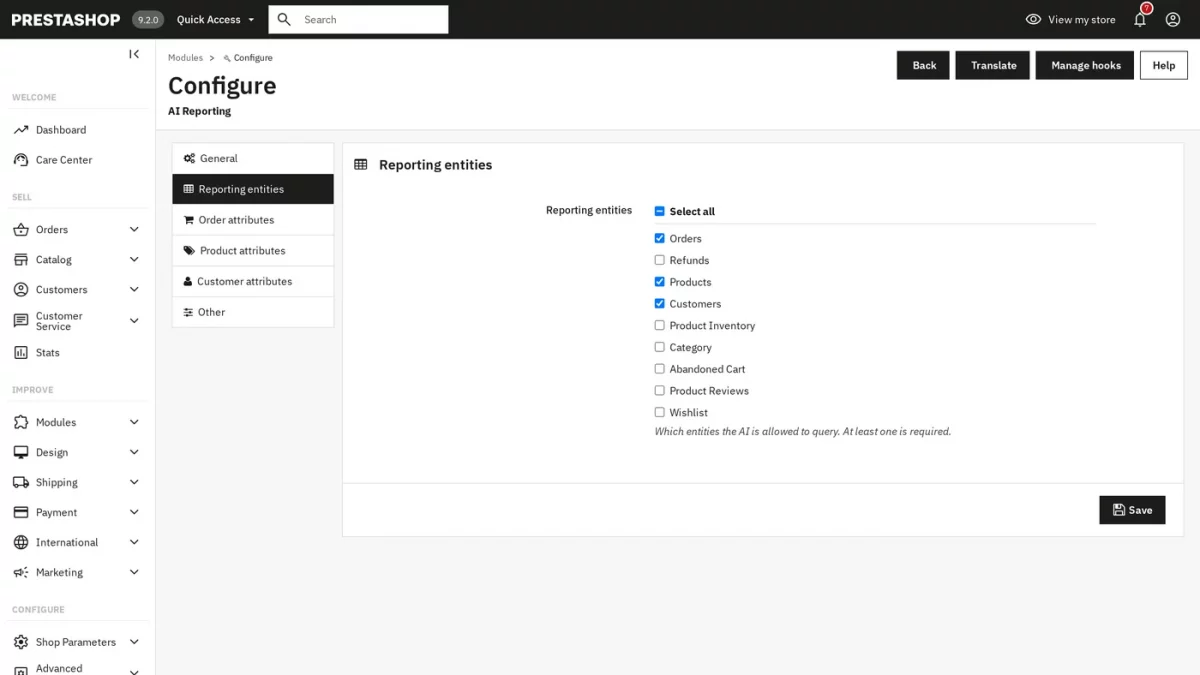
Task: Follow the Modules breadcrumb link
Action: 185,58
